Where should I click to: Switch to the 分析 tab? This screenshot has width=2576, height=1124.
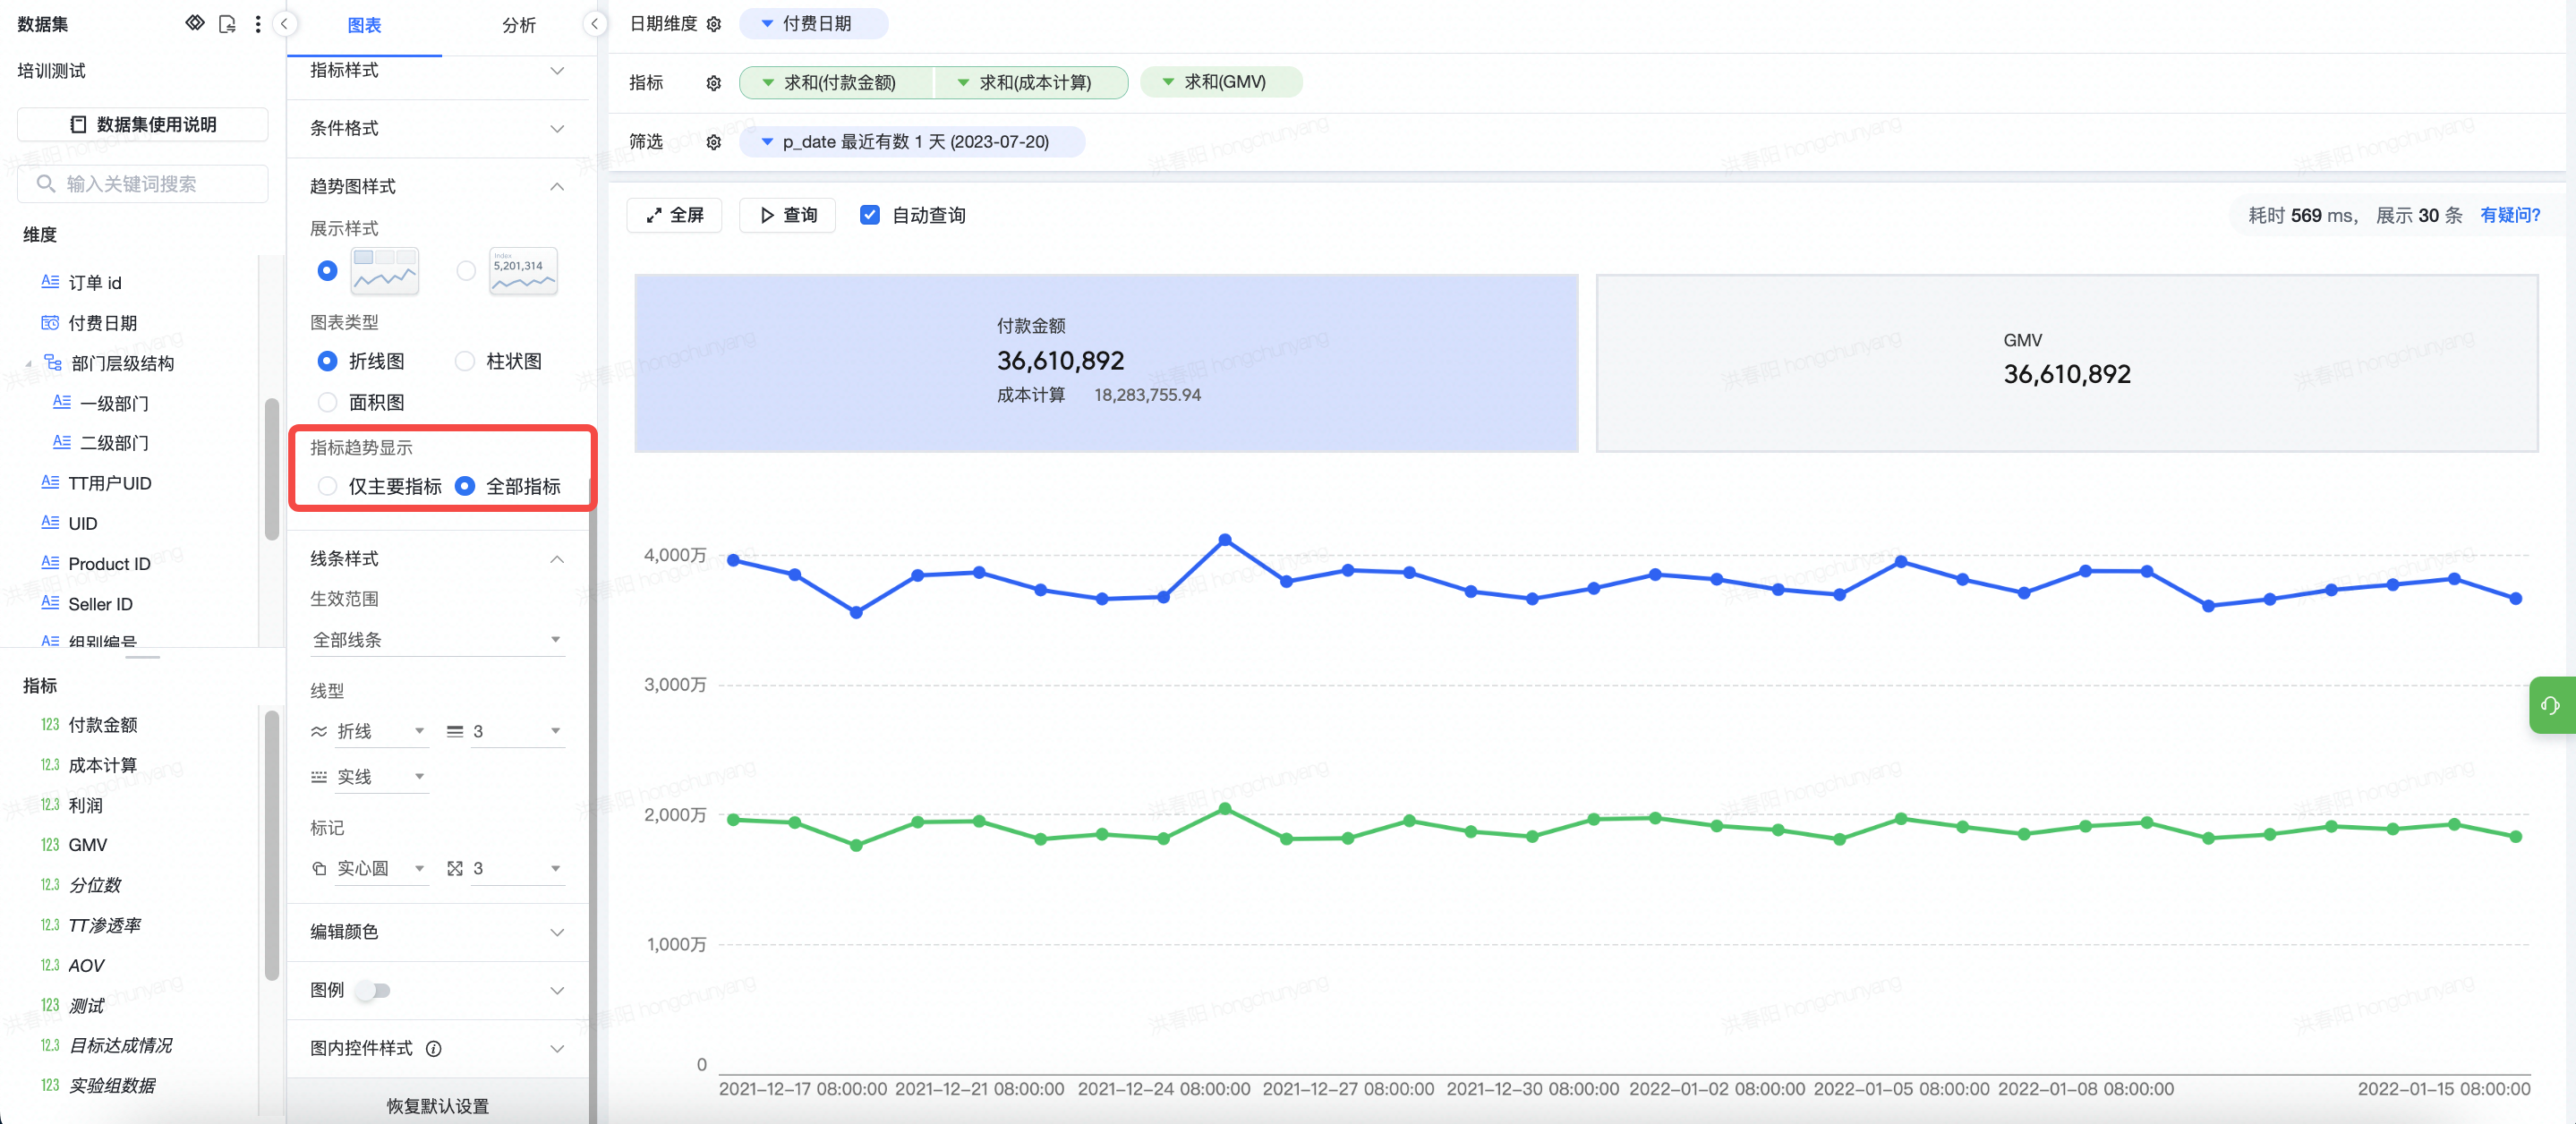pyautogui.click(x=519, y=25)
